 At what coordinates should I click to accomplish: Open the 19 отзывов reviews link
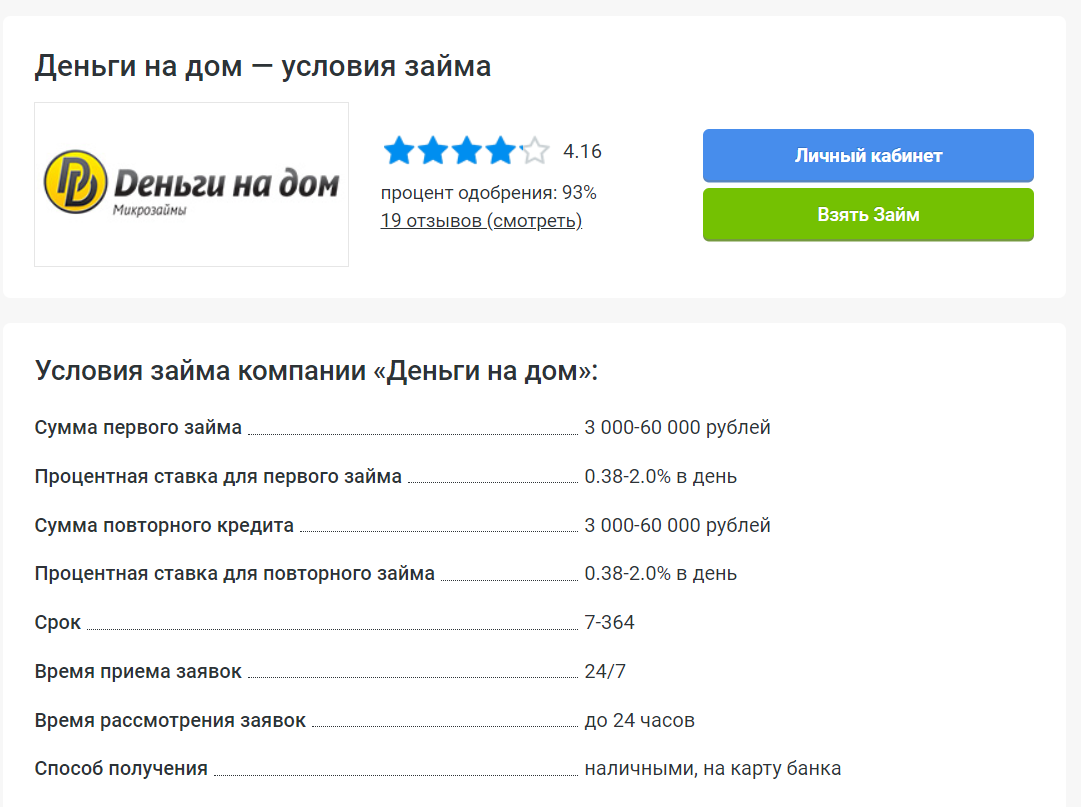[x=481, y=220]
